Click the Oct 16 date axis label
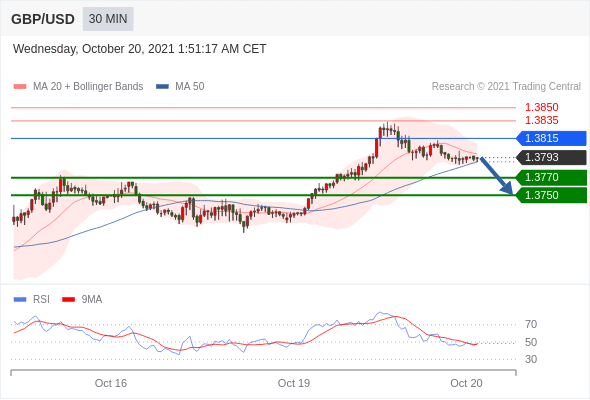The width and height of the screenshot is (590, 400). [111, 383]
